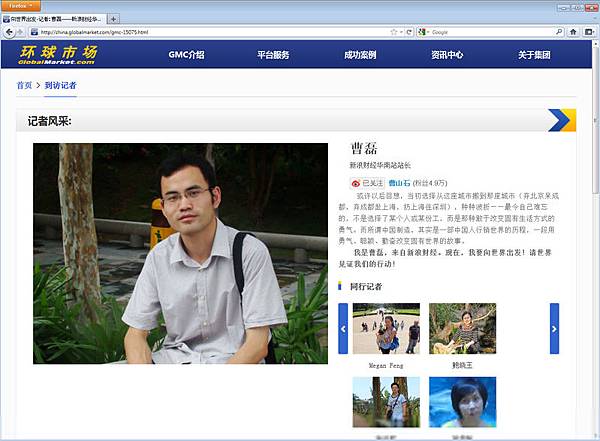Click the blue-yellow chevron arrow in header bar
The height and width of the screenshot is (441, 600).
[562, 120]
